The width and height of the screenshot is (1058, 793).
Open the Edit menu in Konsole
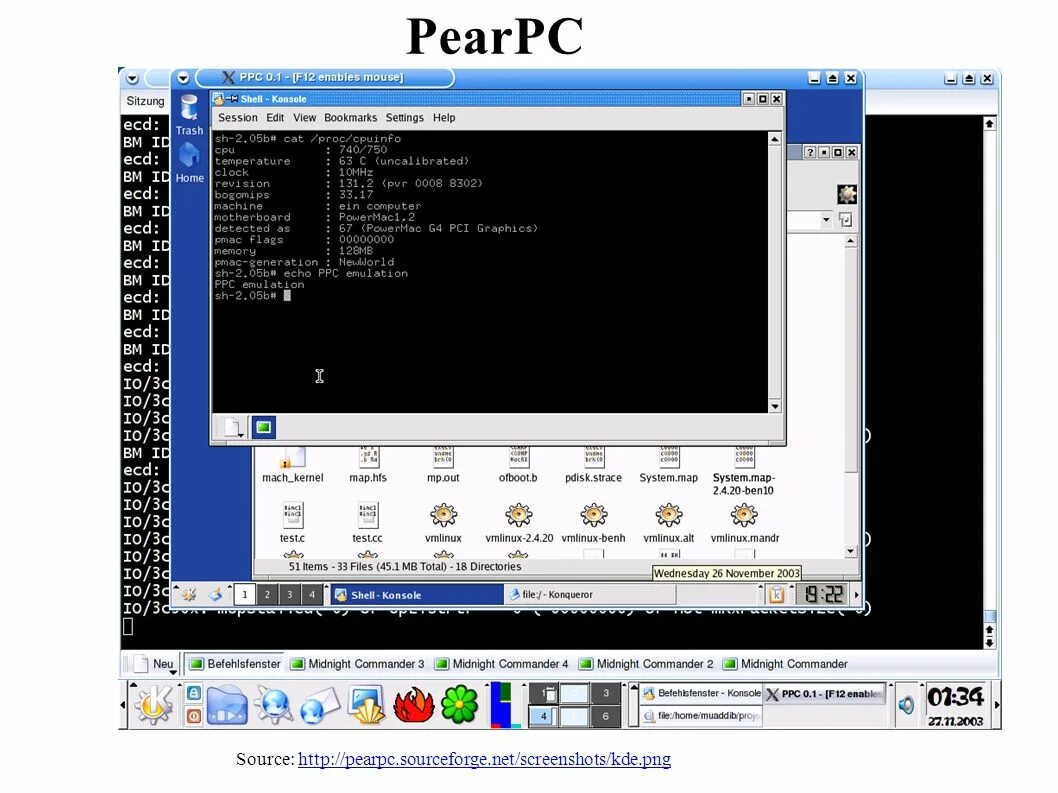pos(275,117)
